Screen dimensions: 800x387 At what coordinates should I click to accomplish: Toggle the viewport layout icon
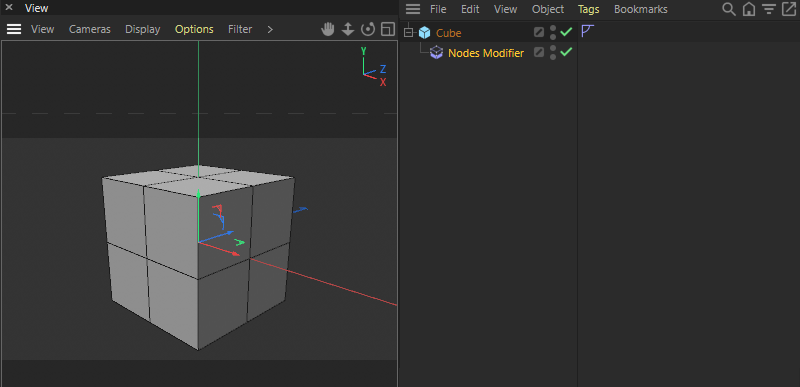pyautogui.click(x=388, y=30)
